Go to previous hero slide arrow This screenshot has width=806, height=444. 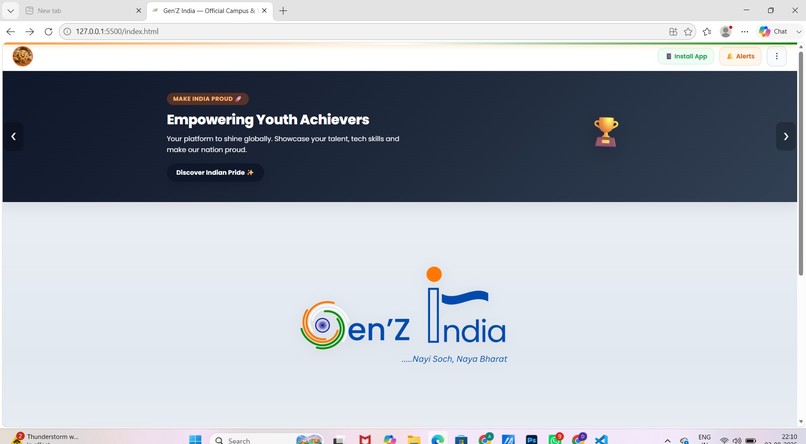click(13, 136)
